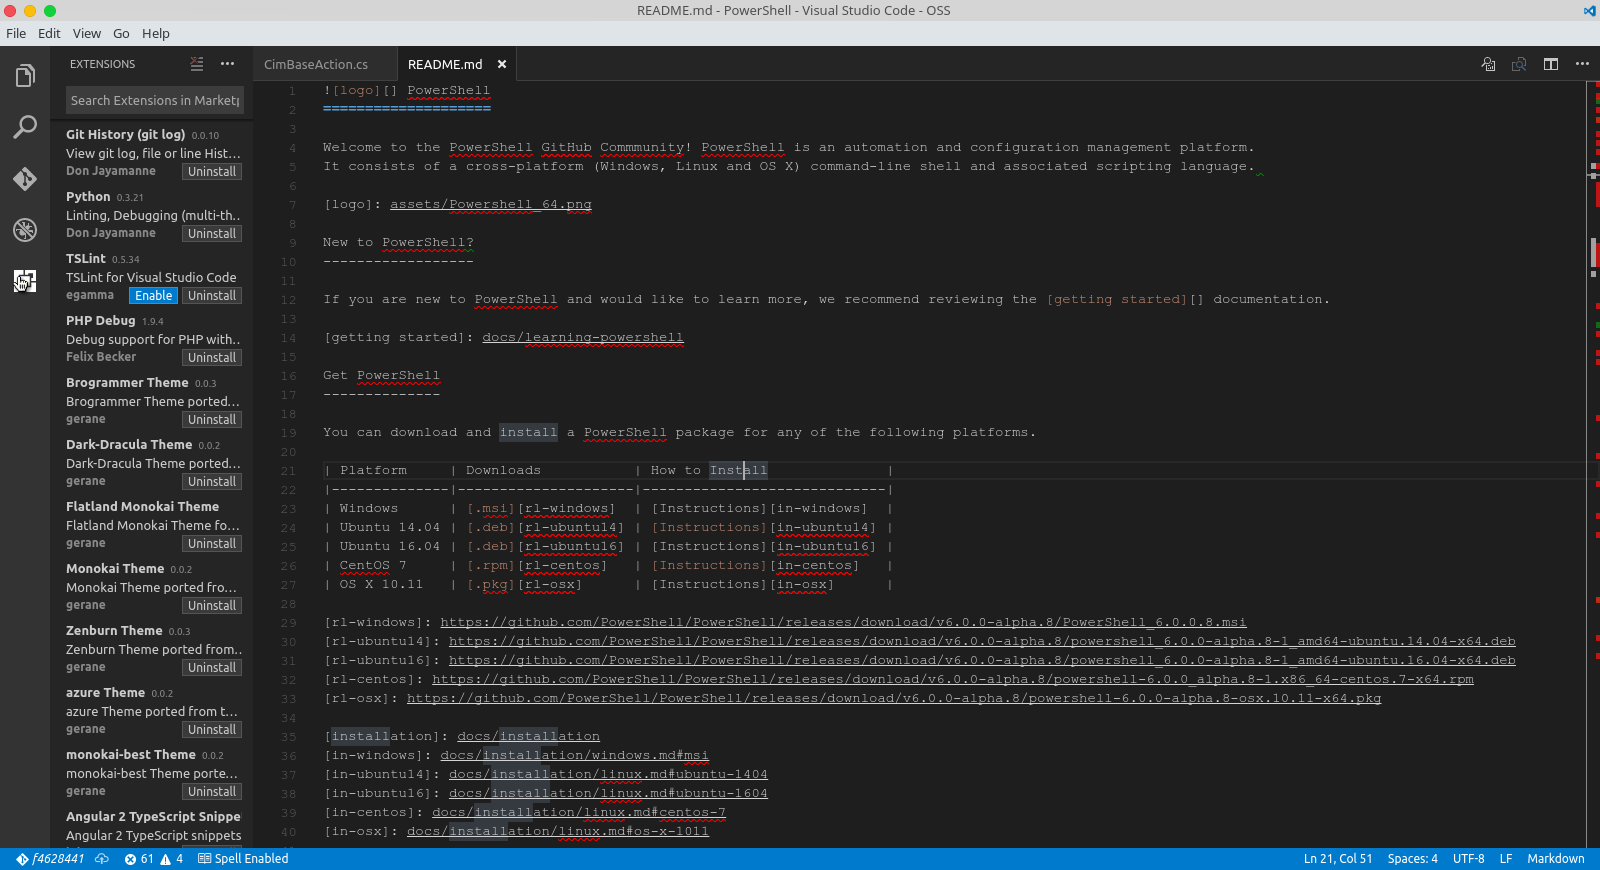1600x870 pixels.
Task: Follow rl-osx .pkg download URL
Action: click(894, 699)
